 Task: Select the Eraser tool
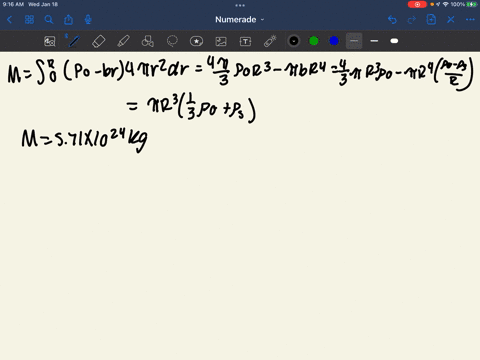98,41
